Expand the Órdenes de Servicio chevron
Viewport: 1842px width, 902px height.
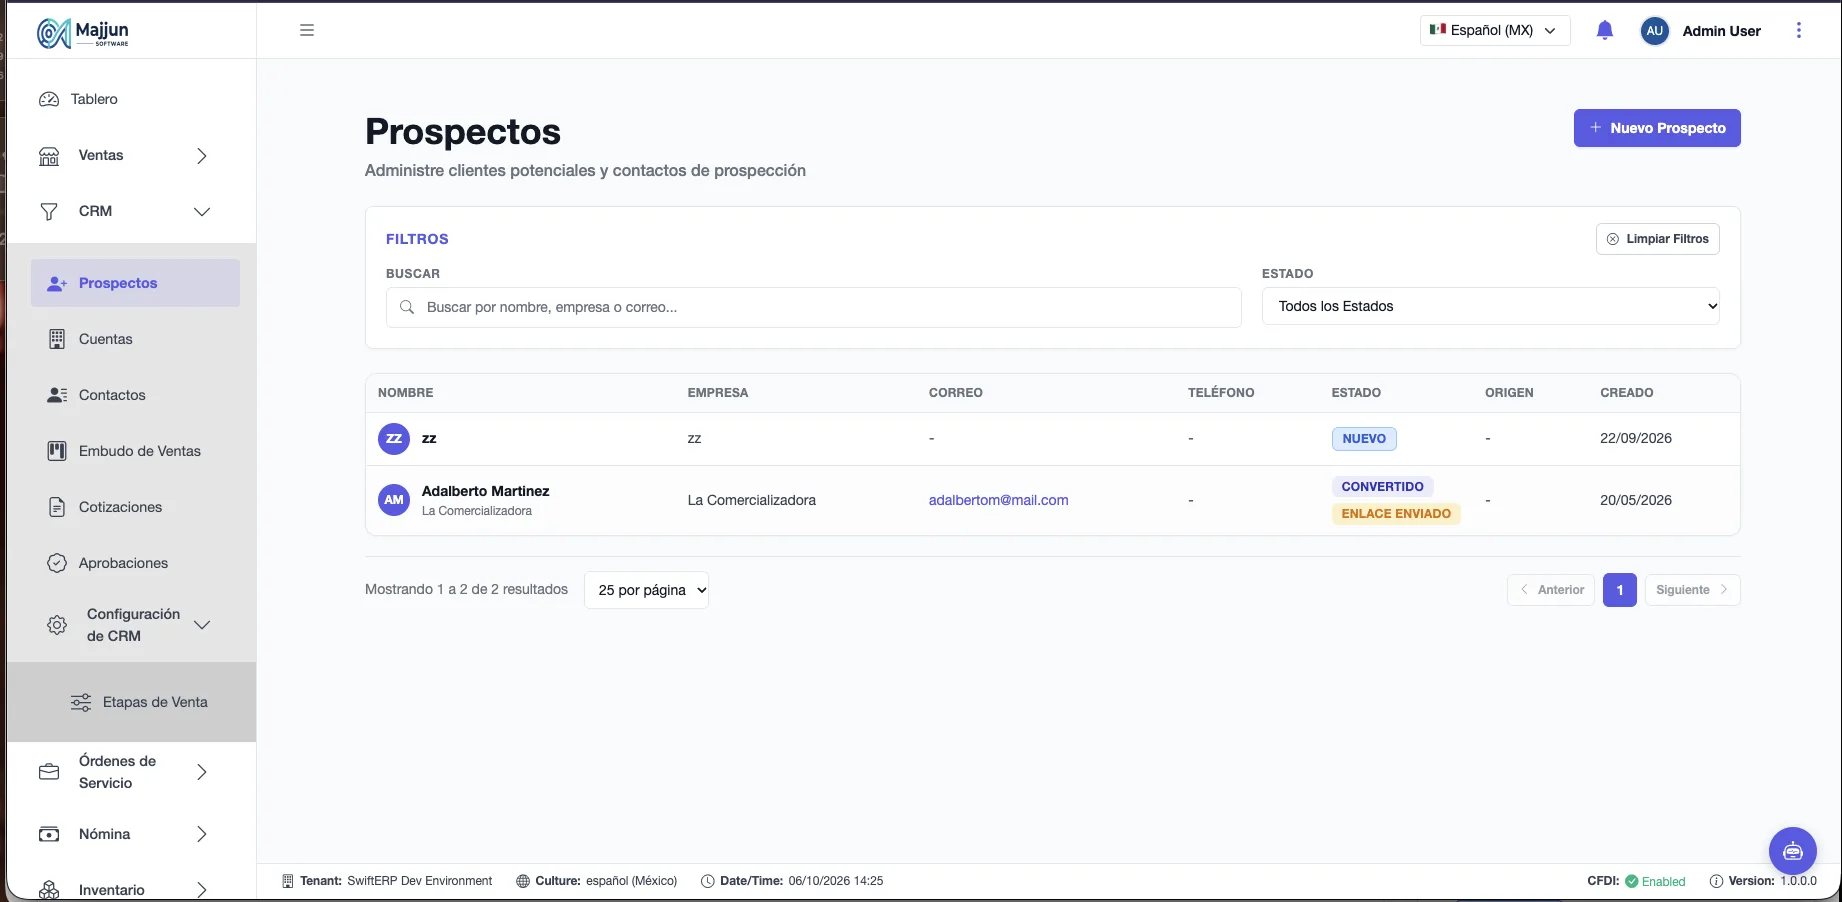[x=202, y=772]
